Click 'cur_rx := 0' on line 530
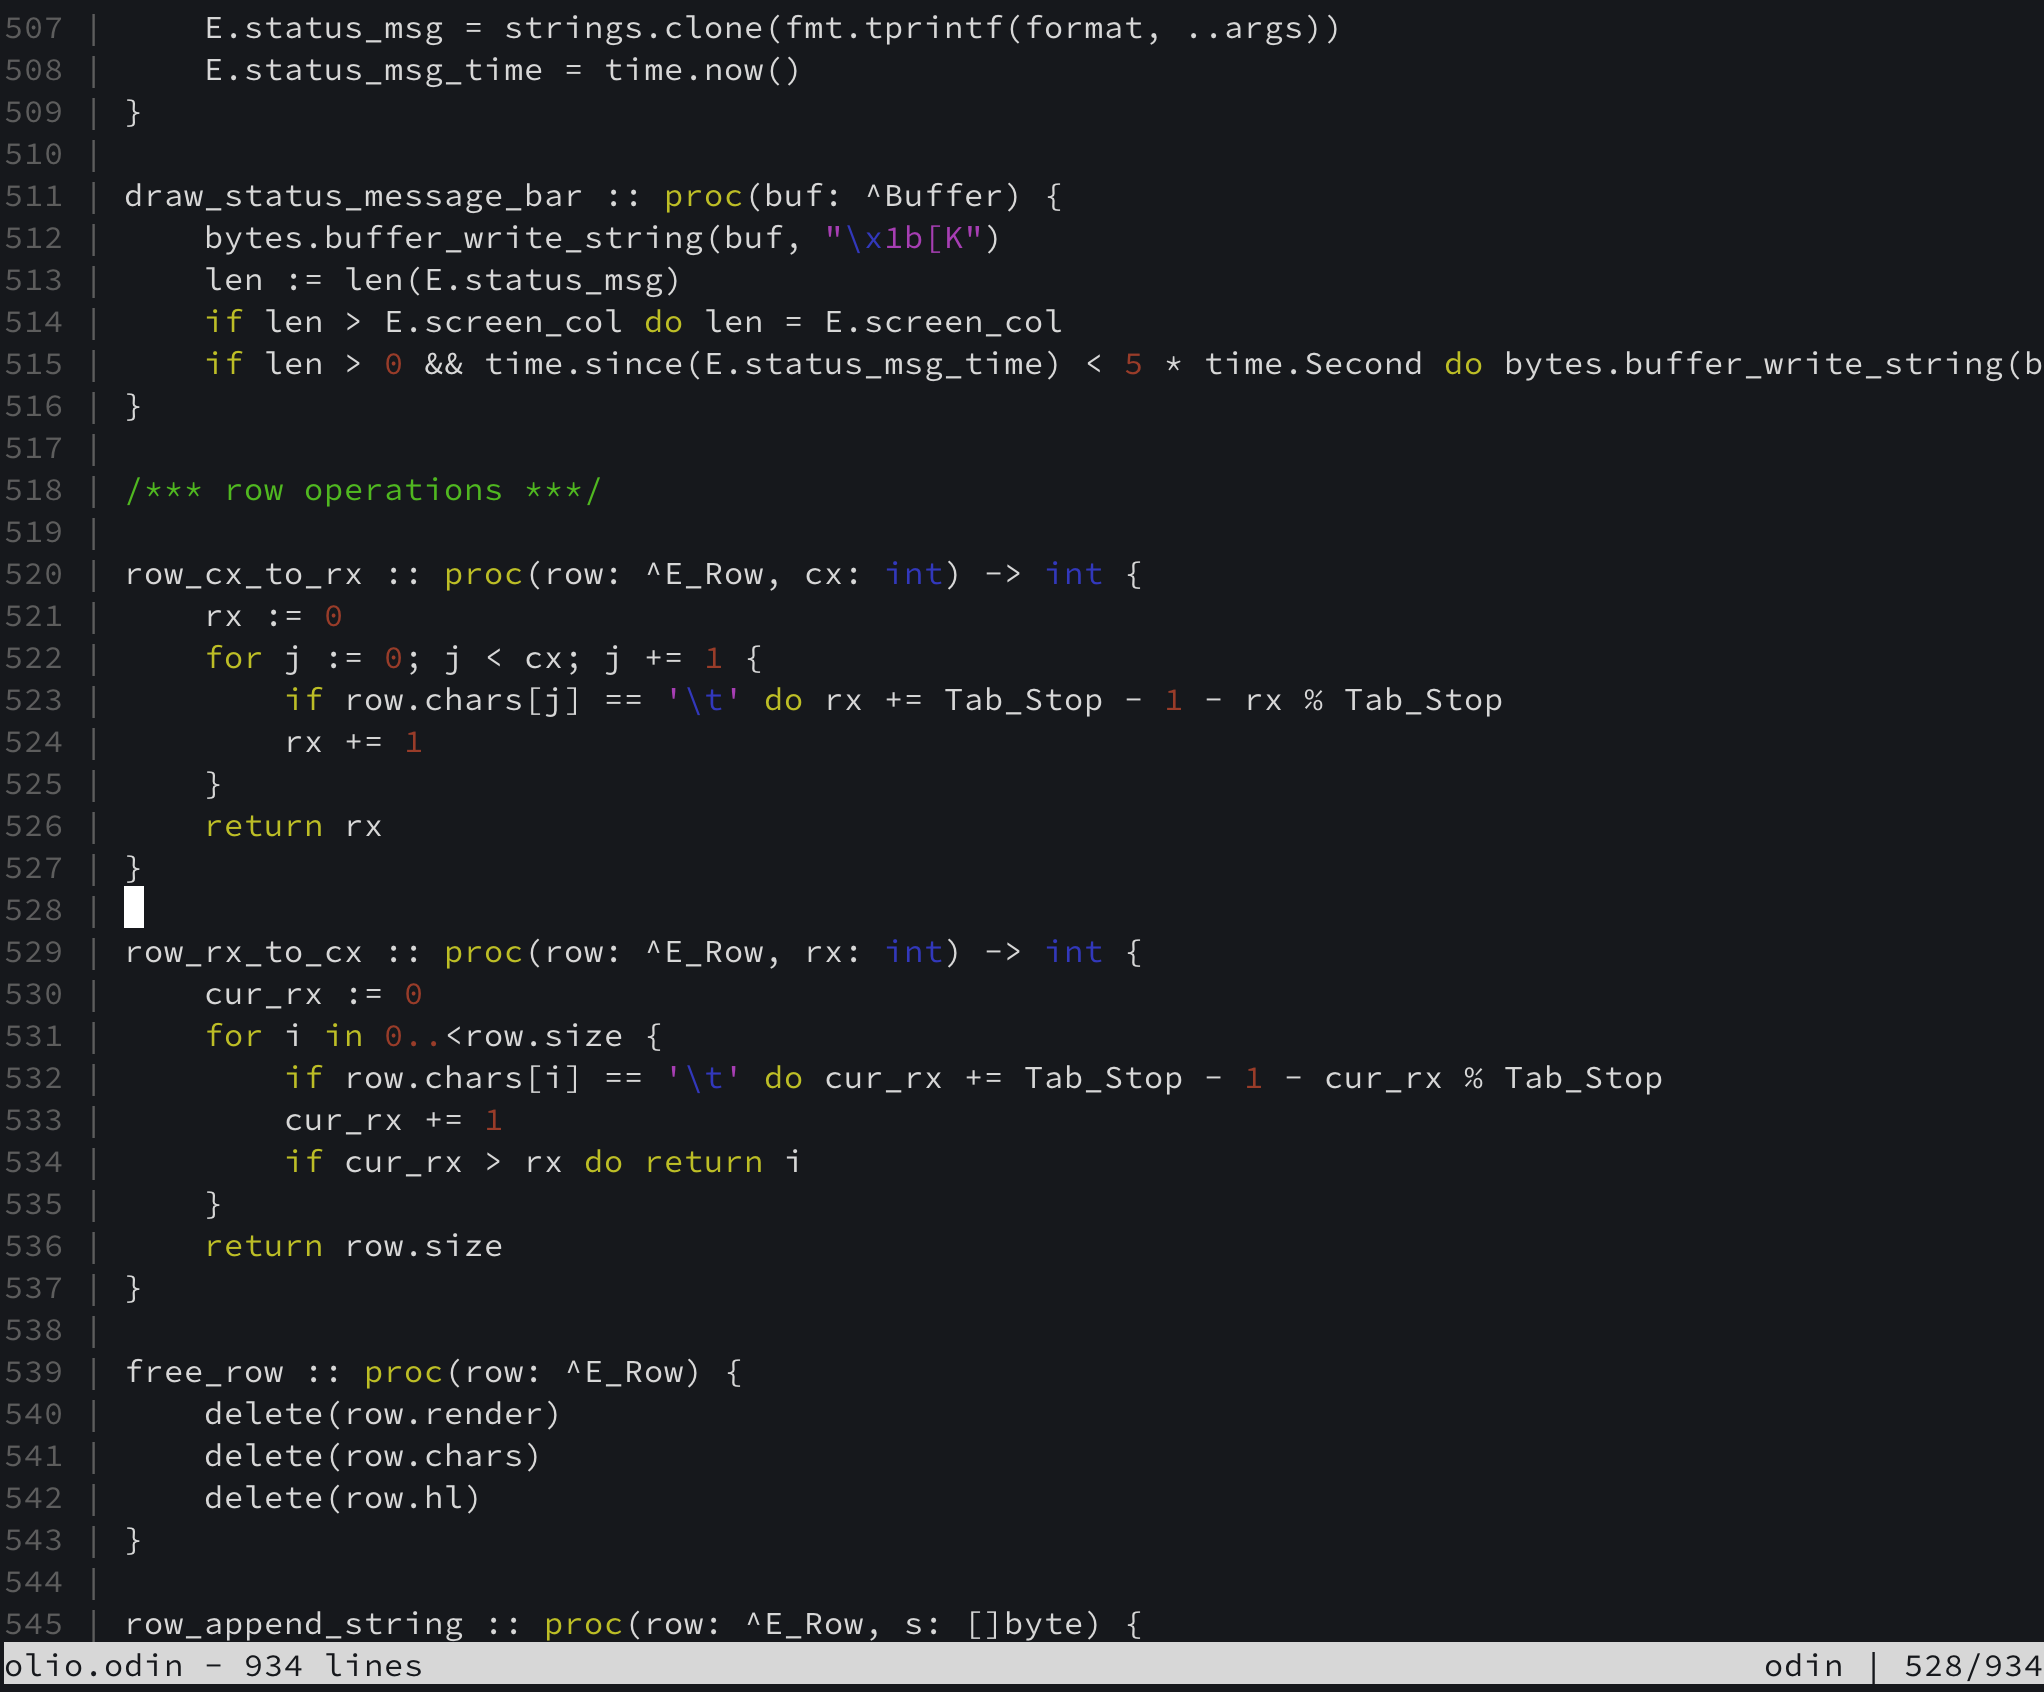The image size is (2044, 1692). coord(313,994)
